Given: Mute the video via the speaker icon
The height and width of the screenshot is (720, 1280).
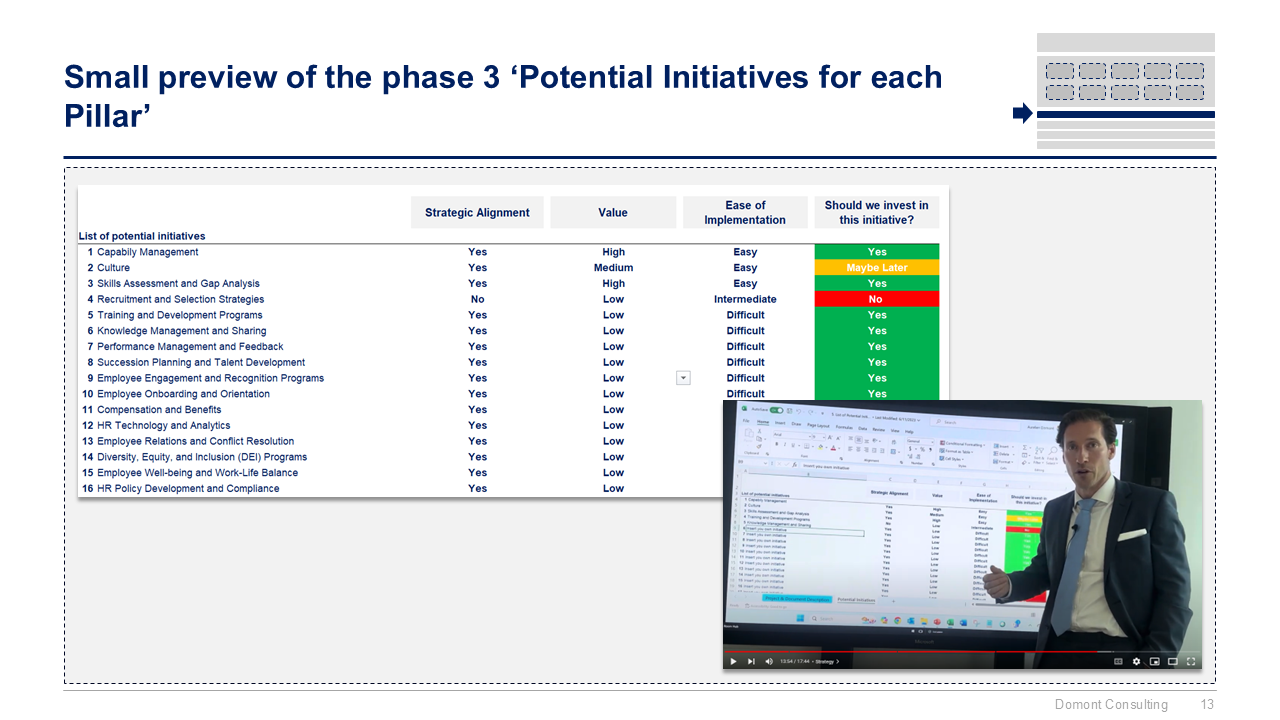Looking at the screenshot, I should click(768, 661).
